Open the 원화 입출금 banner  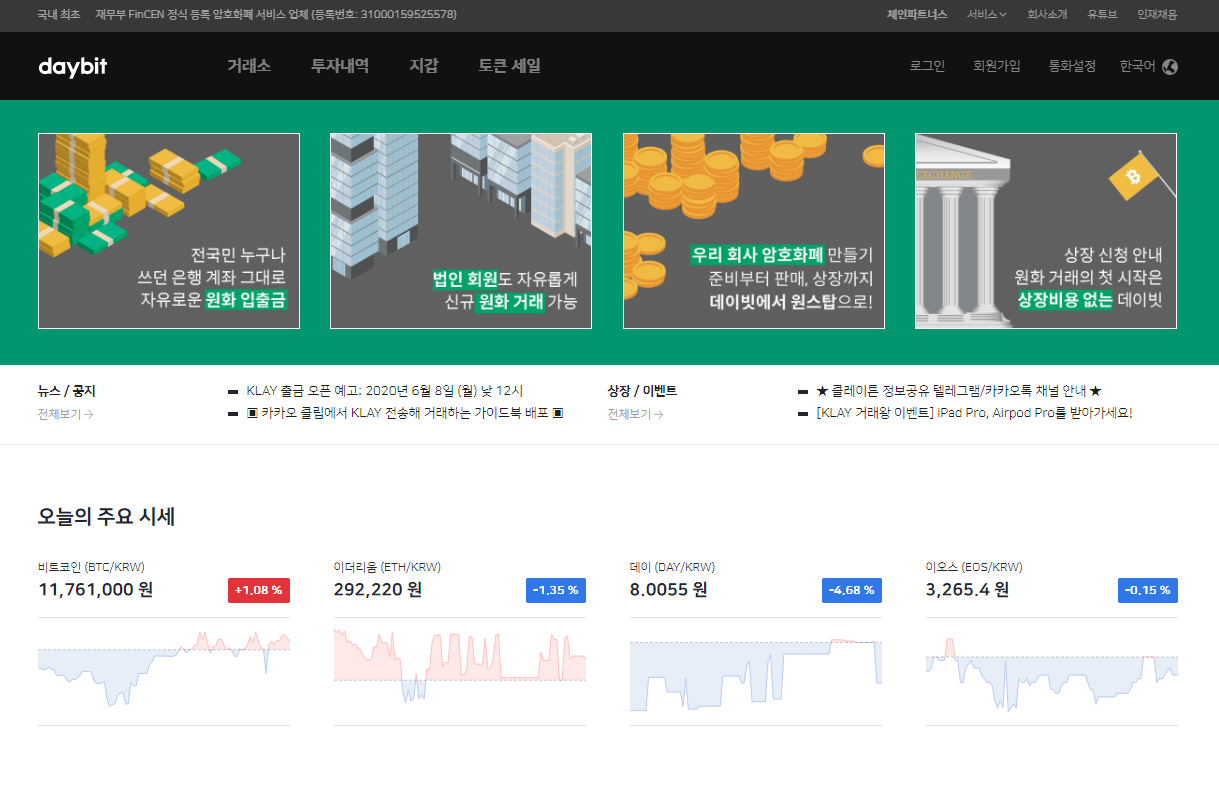[x=169, y=231]
